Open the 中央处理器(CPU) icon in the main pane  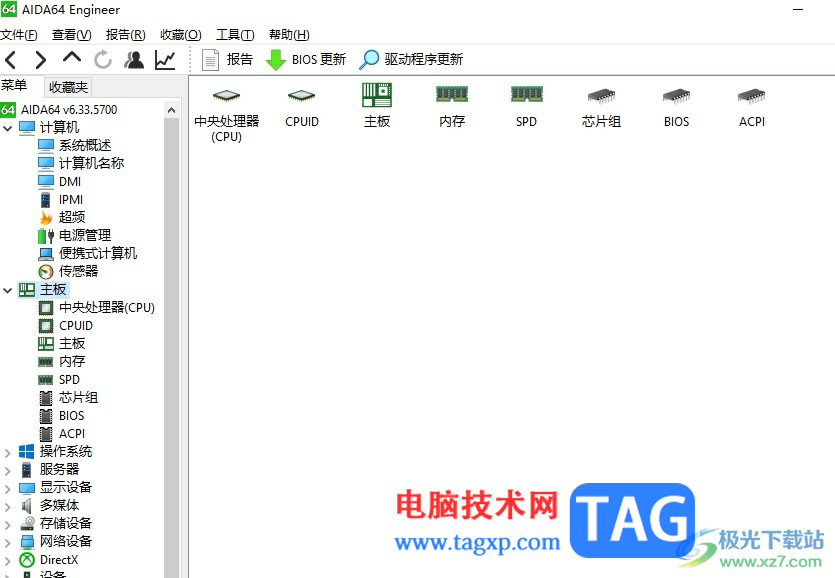click(x=226, y=113)
